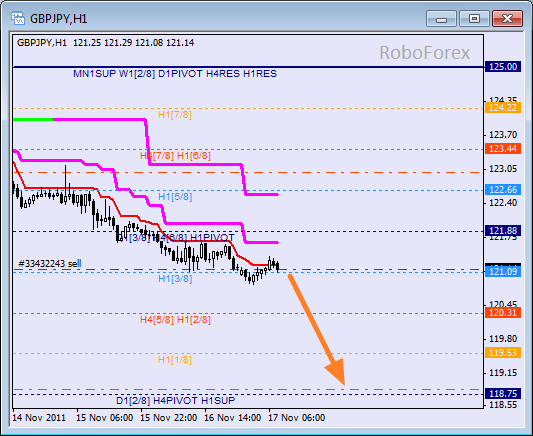Click the 14 Nov 2011 time label
This screenshot has height=436, width=533.
point(39,418)
